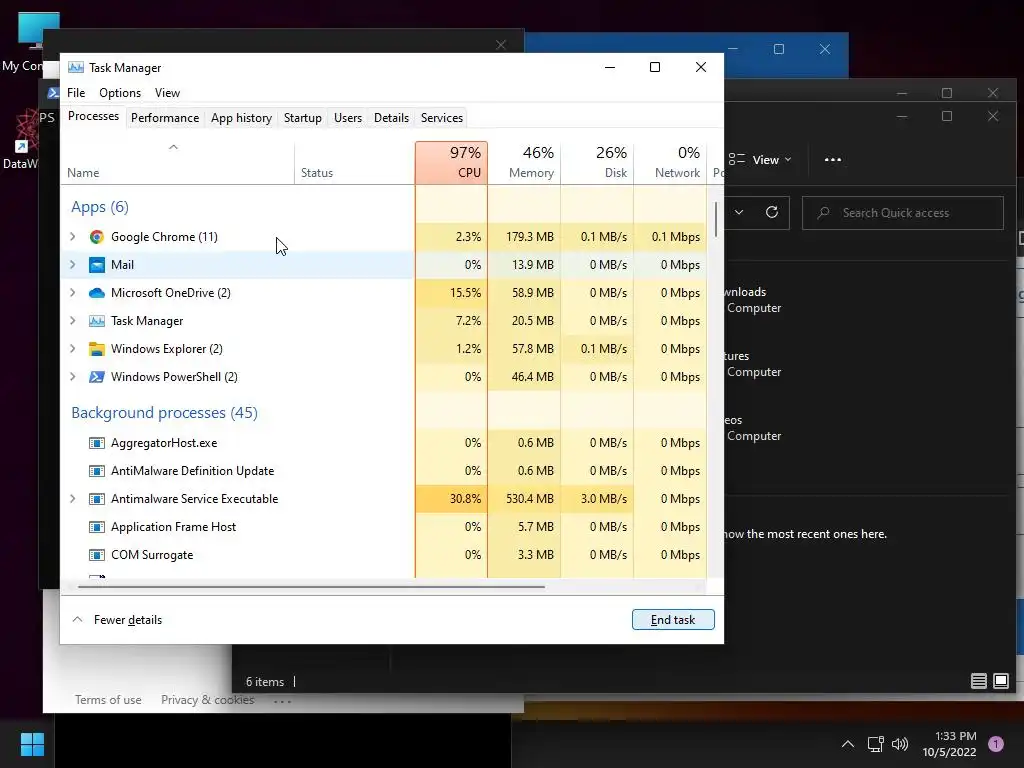Screen dimensions: 1024x768
Task: Open the Options menu
Action: coord(120,93)
